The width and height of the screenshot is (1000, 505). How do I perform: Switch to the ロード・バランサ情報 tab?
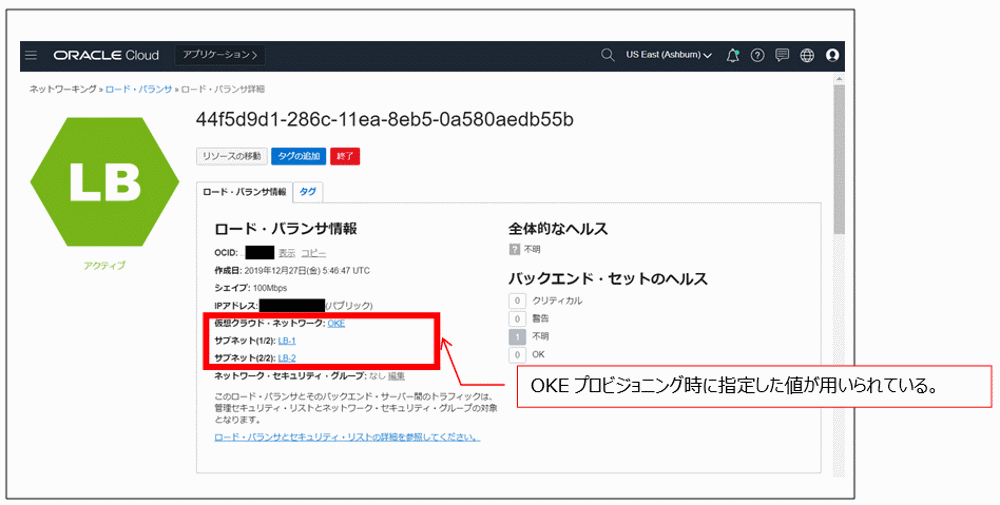244,192
